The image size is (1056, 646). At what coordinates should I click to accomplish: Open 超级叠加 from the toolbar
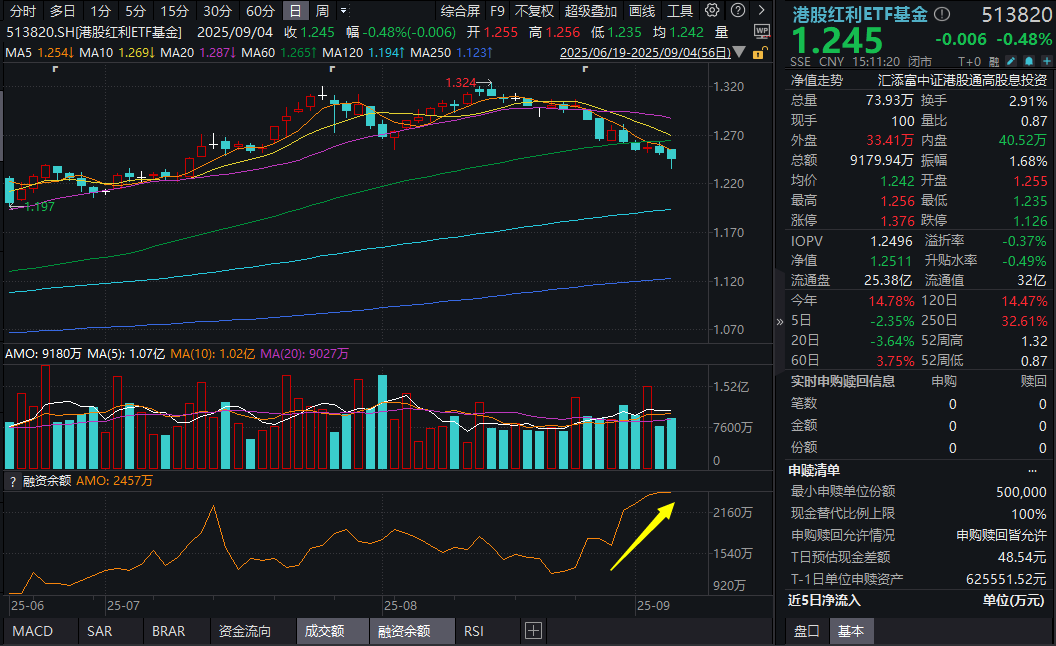coord(590,12)
